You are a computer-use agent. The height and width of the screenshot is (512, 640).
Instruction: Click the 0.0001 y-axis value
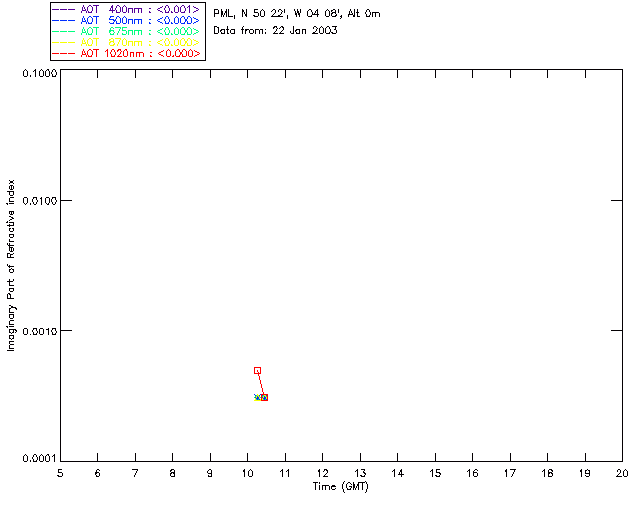pos(40,458)
